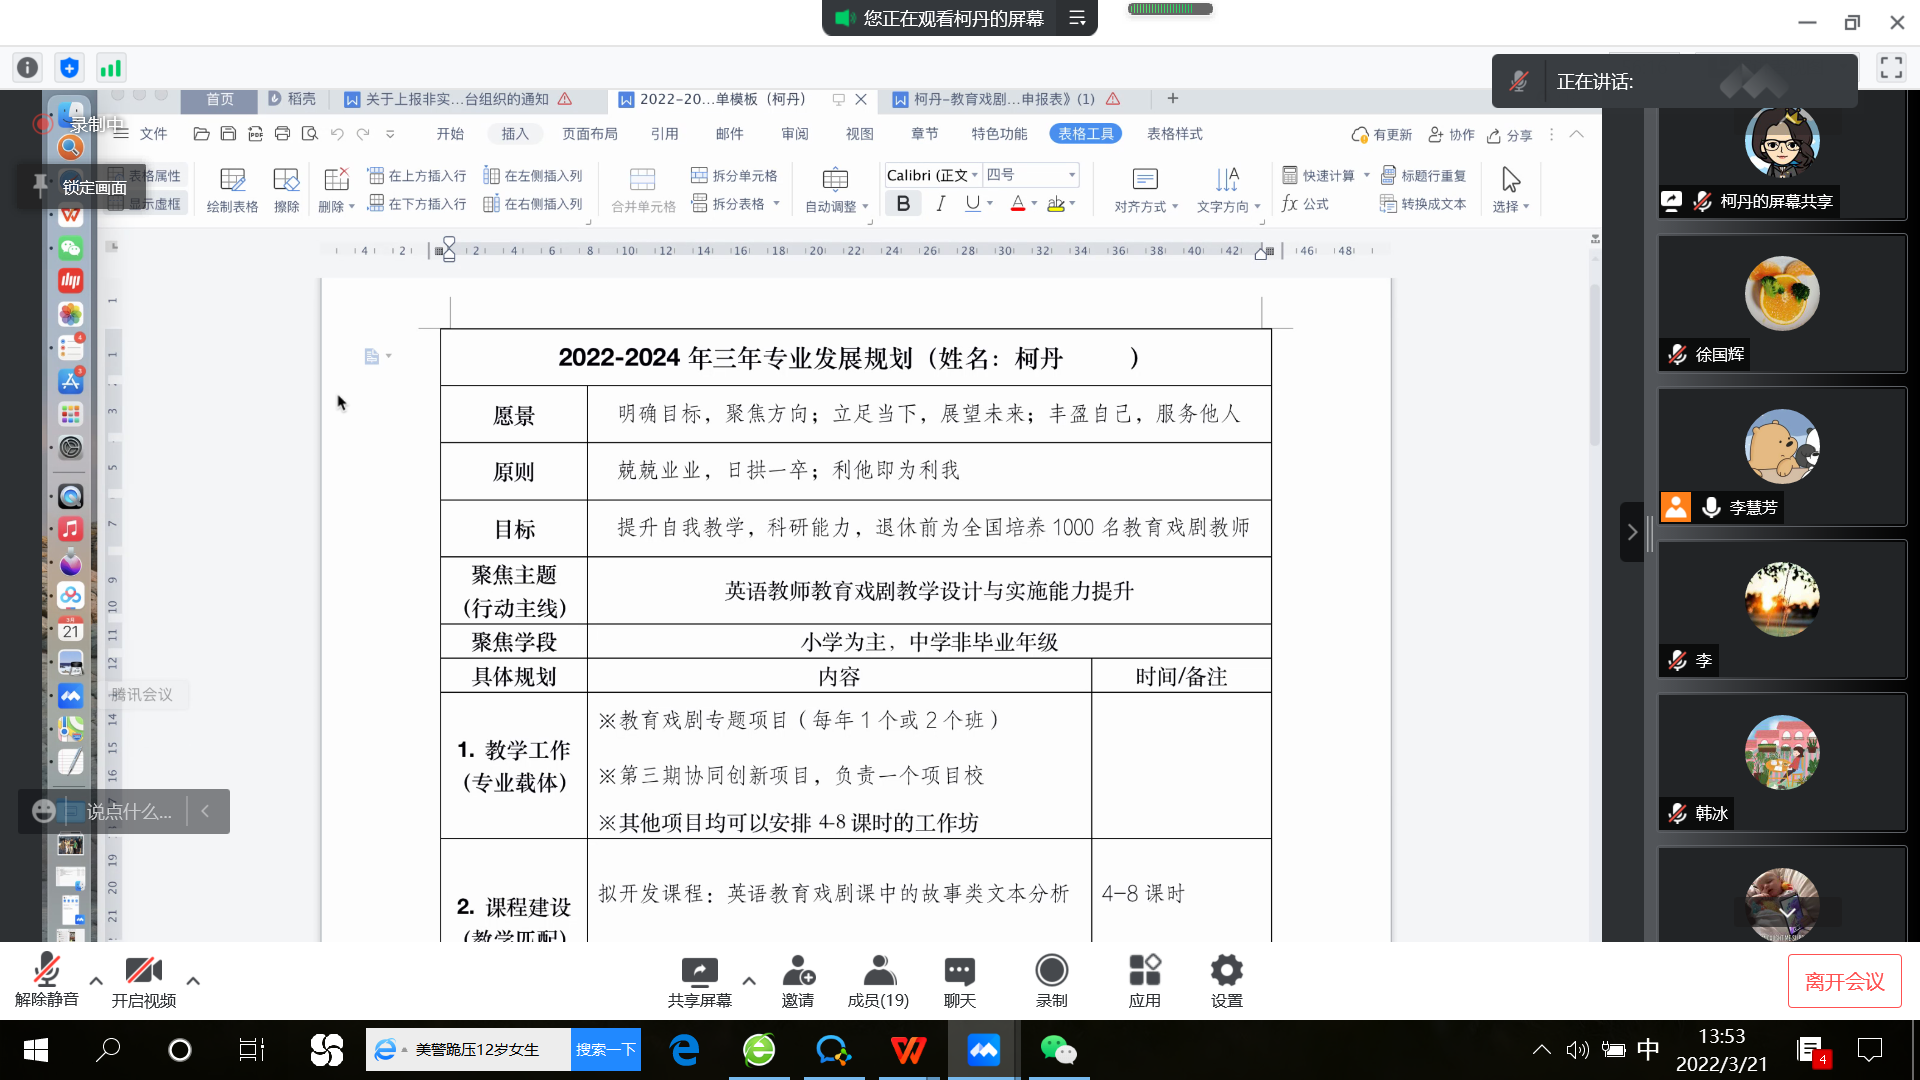The width and height of the screenshot is (1920, 1080).
Task: Click 分享 share icon in WPS
Action: coord(1509,135)
